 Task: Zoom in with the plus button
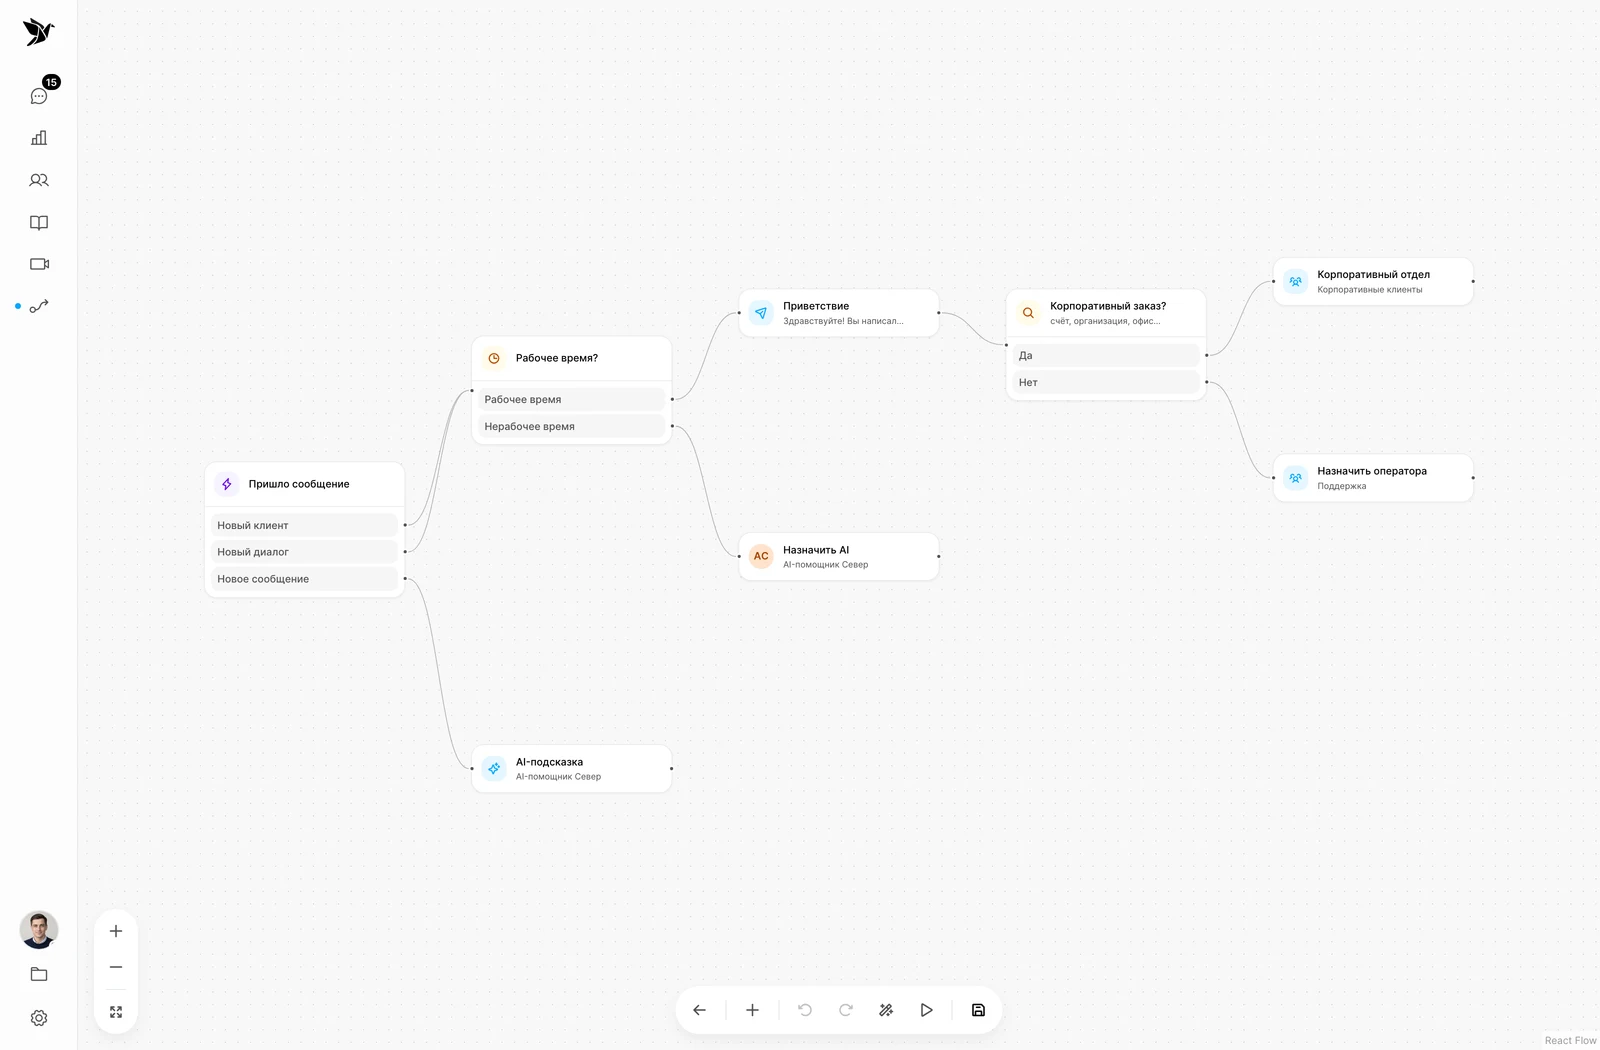(116, 931)
